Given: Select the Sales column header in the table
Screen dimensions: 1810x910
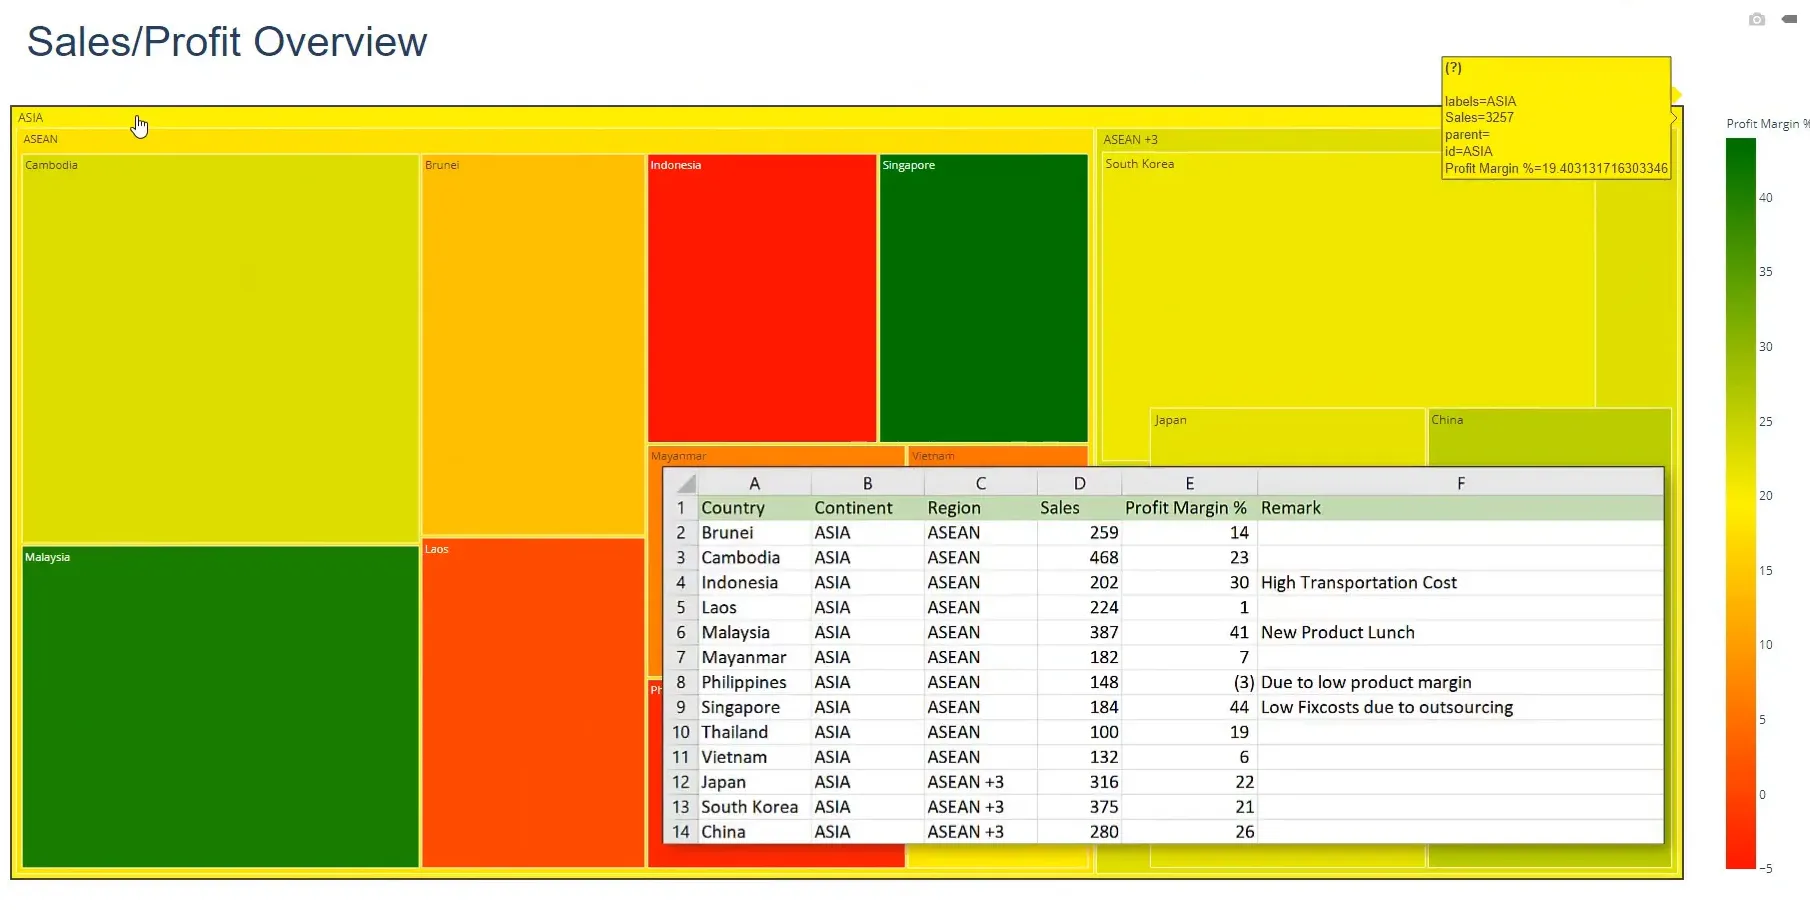Looking at the screenshot, I should pos(1061,507).
